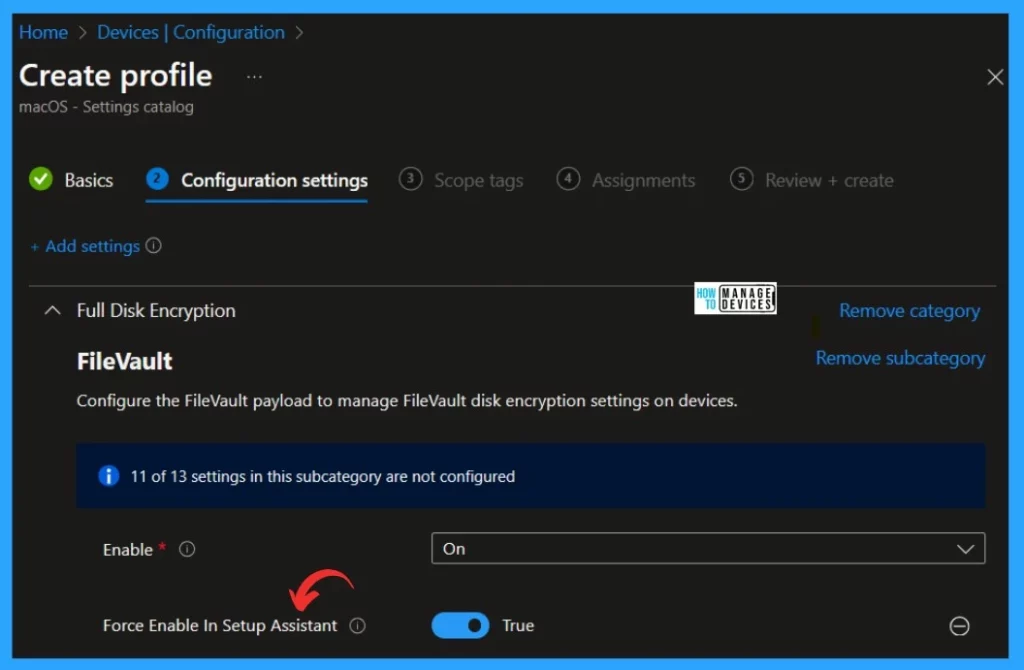Click the step 5 circle icon
This screenshot has width=1024, height=670.
click(x=741, y=179)
